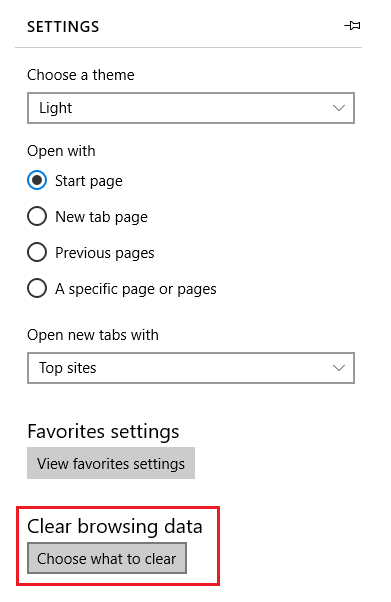Click the 'Open with' label

pos(61,151)
